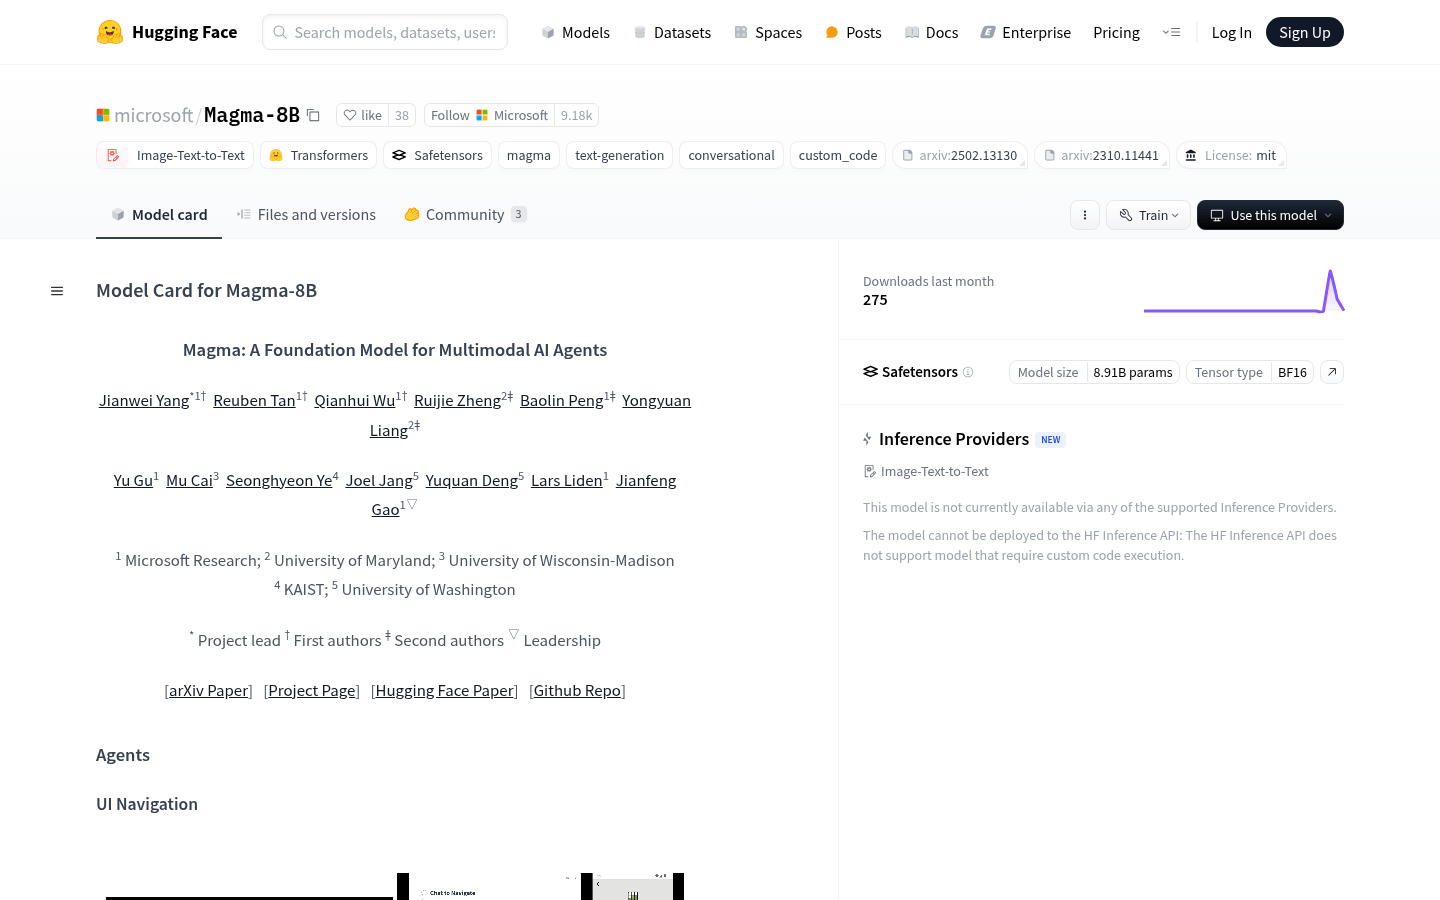Click the microsoft organization logo
The height and width of the screenshot is (900, 1440).
point(103,115)
